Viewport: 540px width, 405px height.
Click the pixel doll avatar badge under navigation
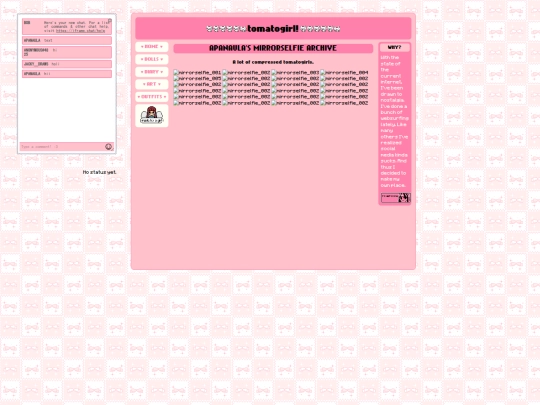click(x=152, y=115)
